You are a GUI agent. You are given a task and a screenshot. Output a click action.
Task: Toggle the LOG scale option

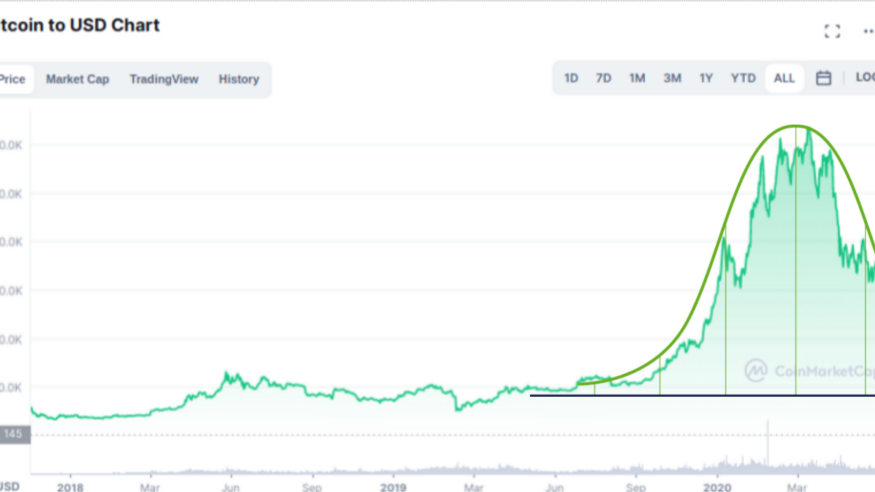[864, 78]
